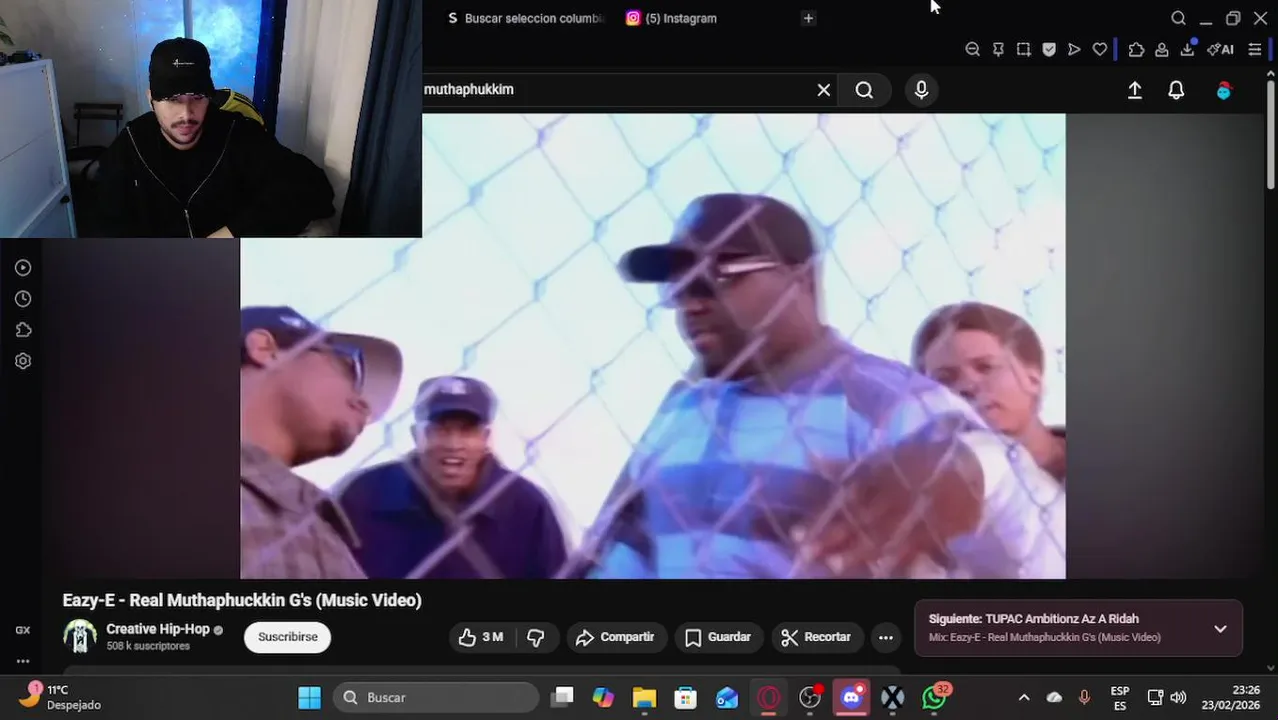Screen dimensions: 1278x720
Task: Open the browser profile account icon
Action: tap(1162, 49)
